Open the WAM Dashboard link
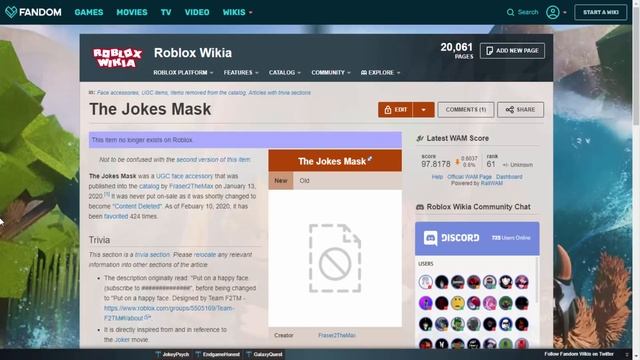 (x=509, y=177)
